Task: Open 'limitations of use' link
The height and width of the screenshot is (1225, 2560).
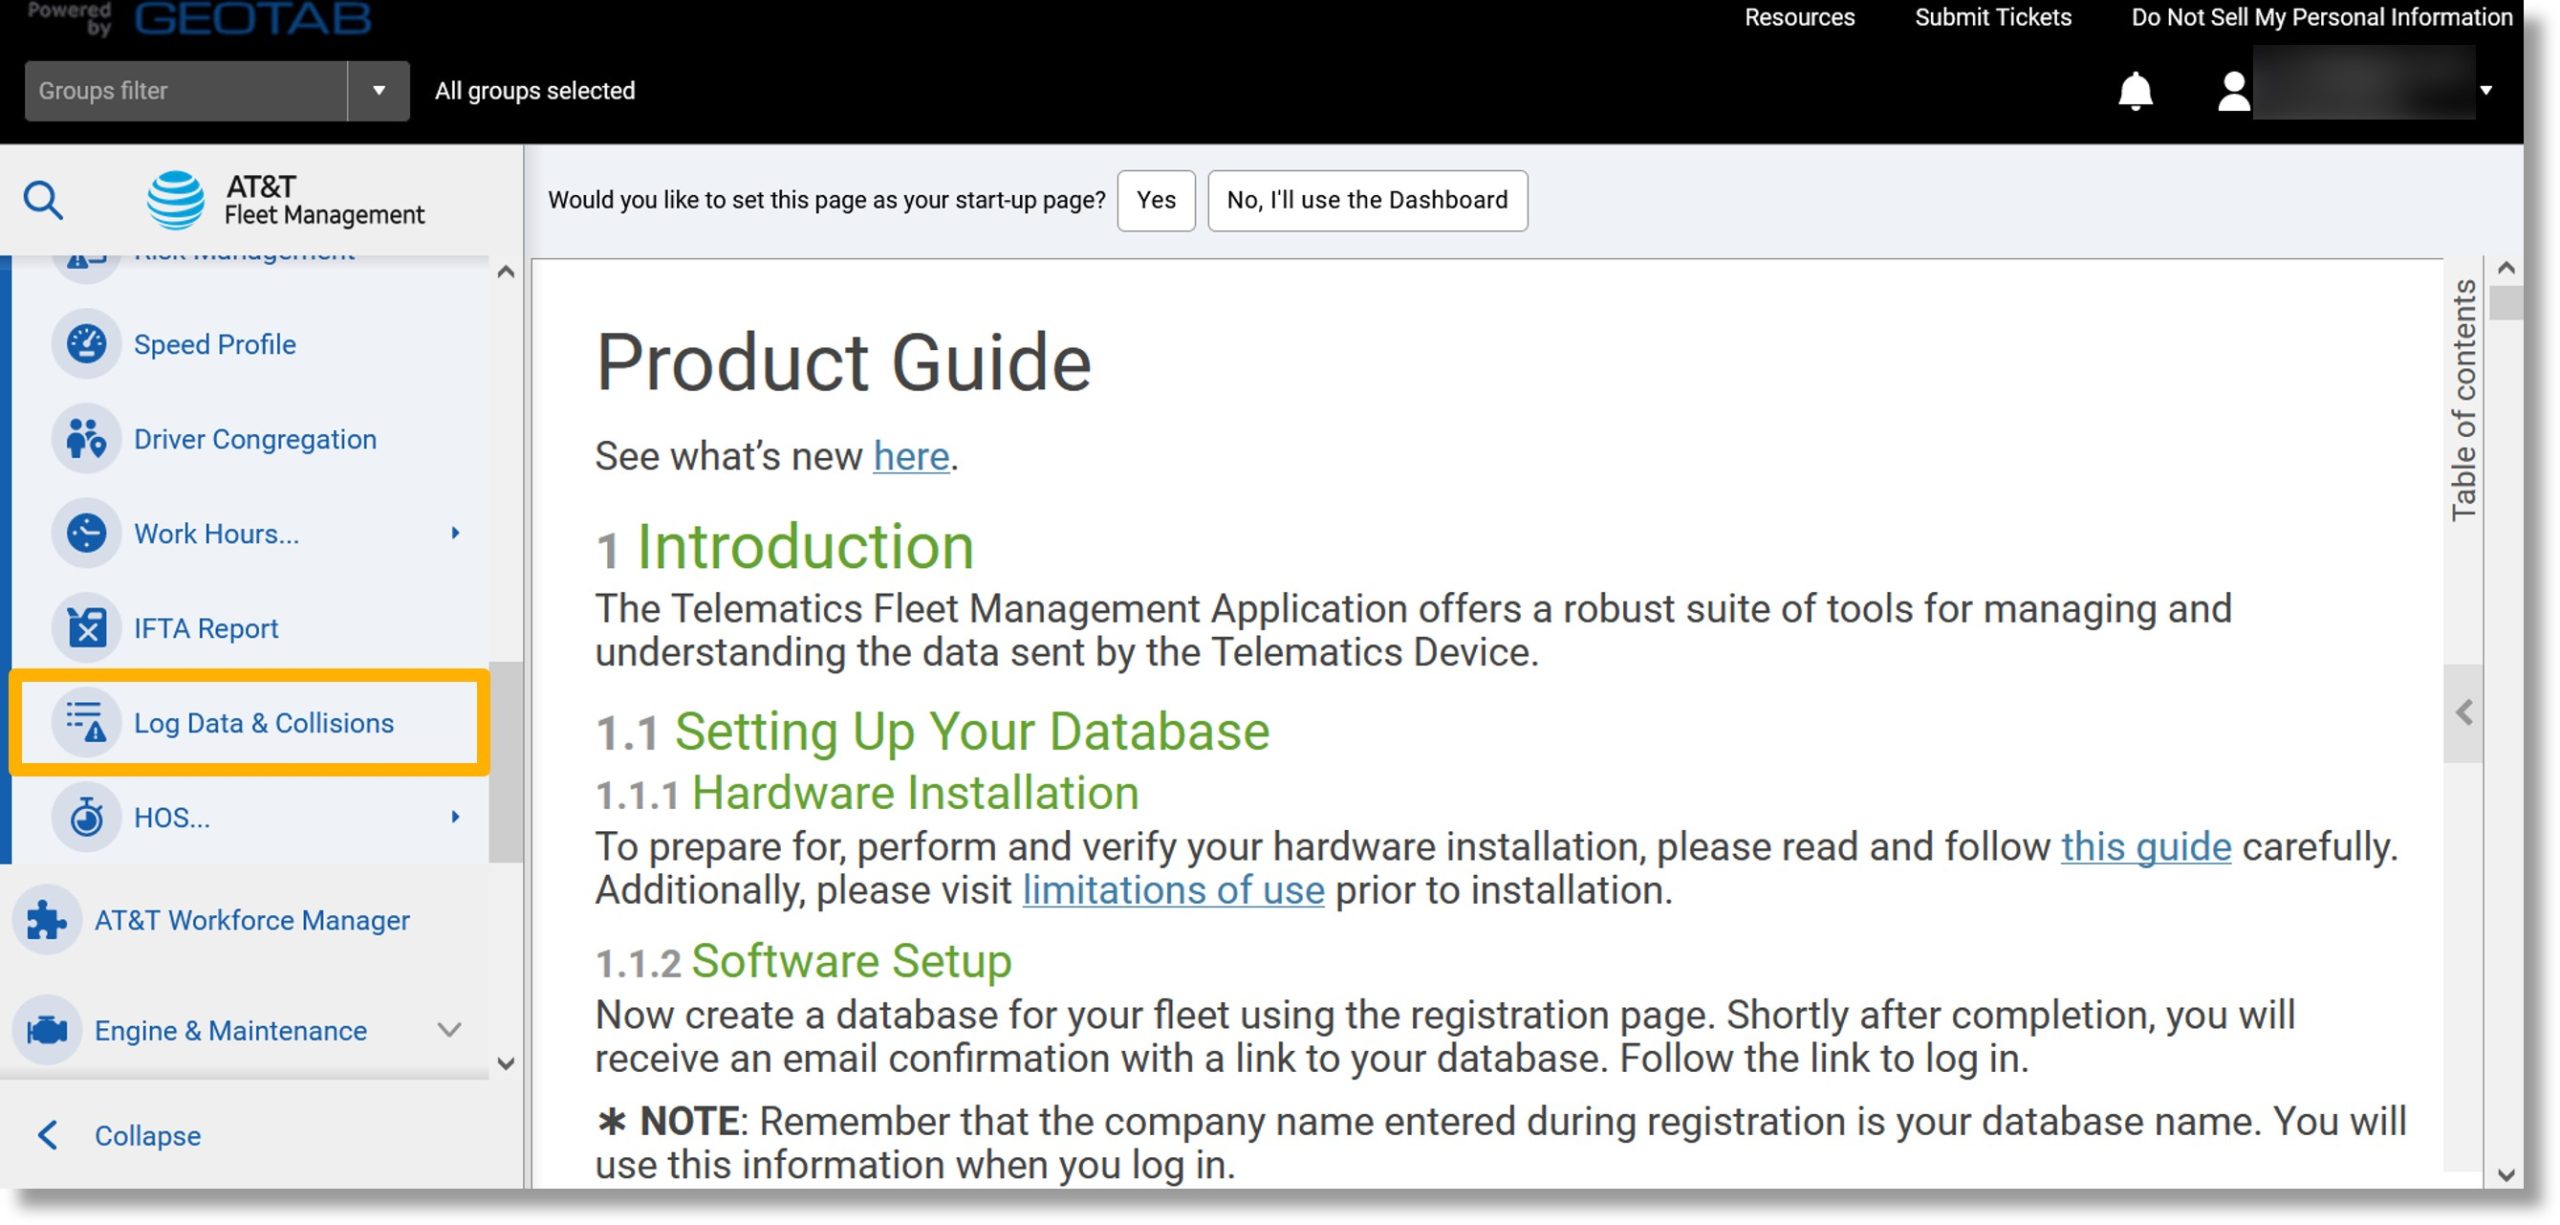Action: pyautogui.click(x=1173, y=889)
